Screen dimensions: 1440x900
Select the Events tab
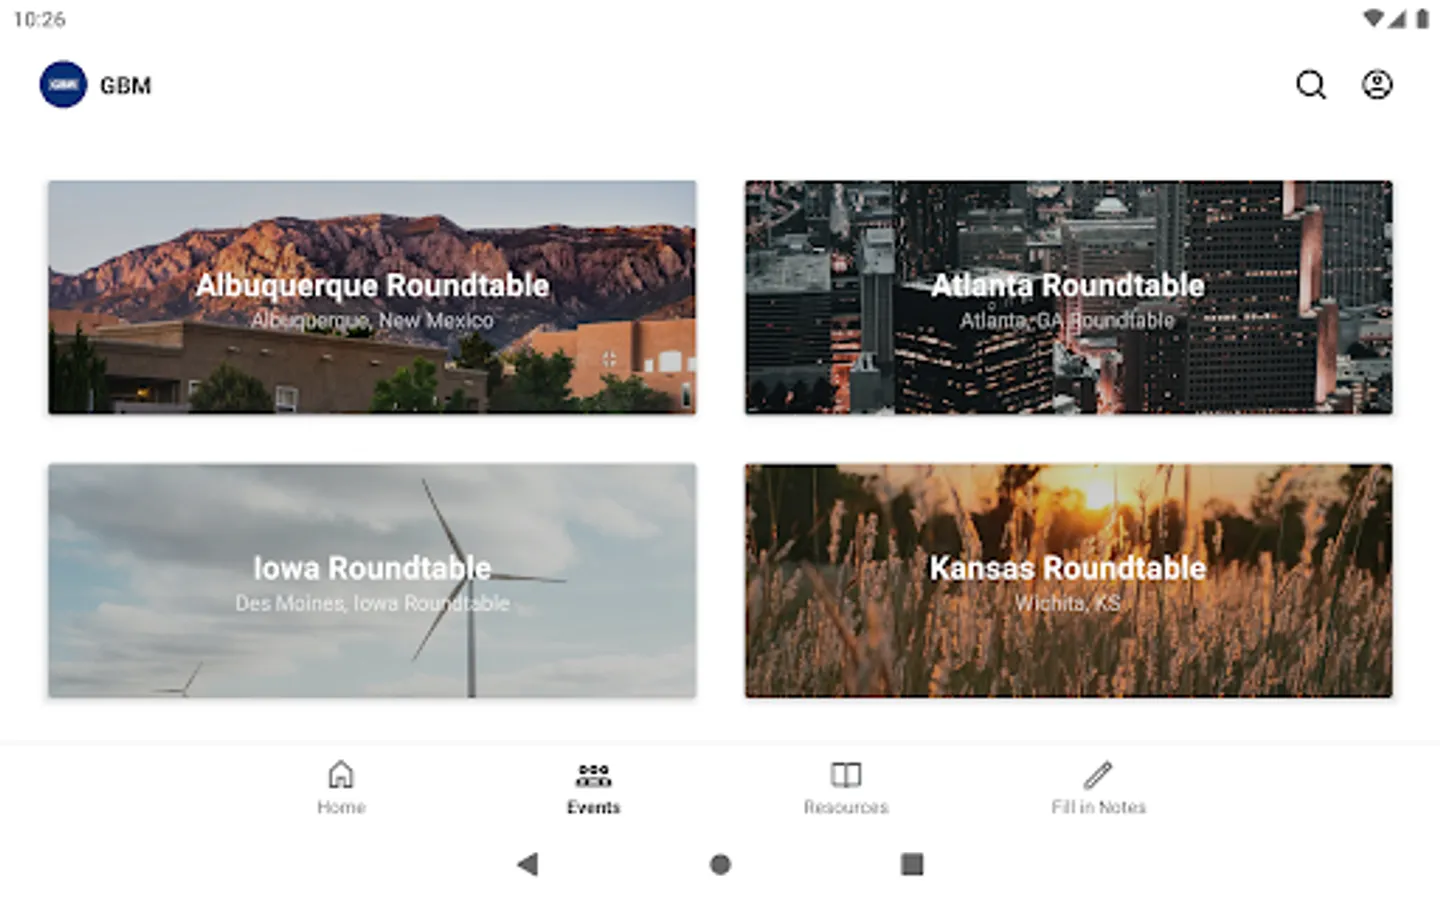[594, 788]
